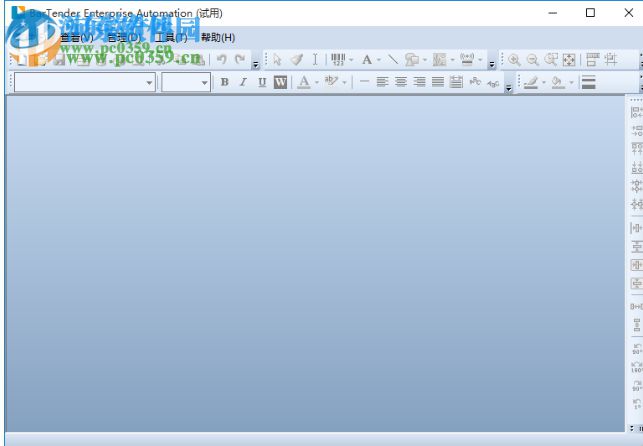The height and width of the screenshot is (446, 643).
Task: Toggle italic formatting
Action: pos(243,82)
